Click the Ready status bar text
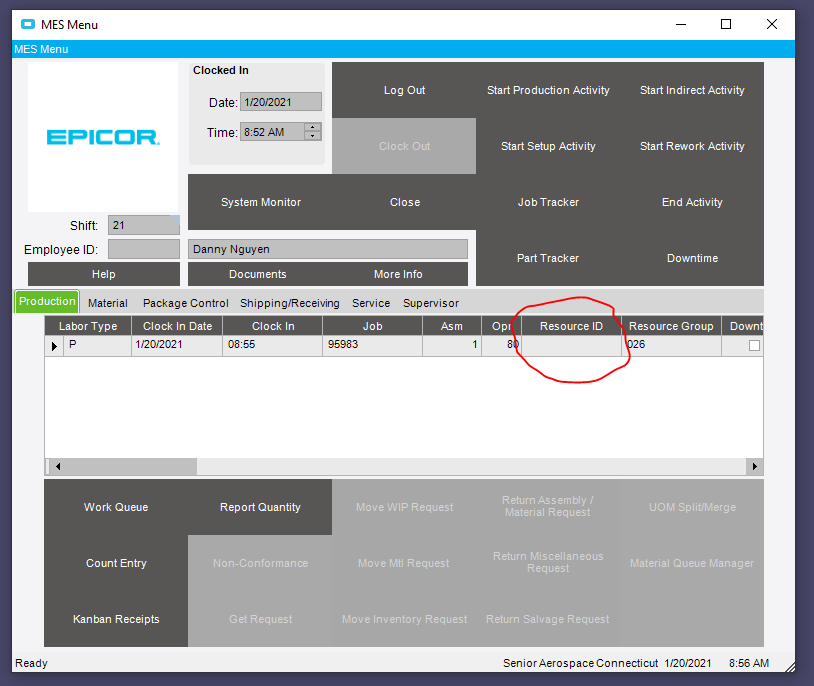This screenshot has width=814, height=686. click(x=31, y=663)
